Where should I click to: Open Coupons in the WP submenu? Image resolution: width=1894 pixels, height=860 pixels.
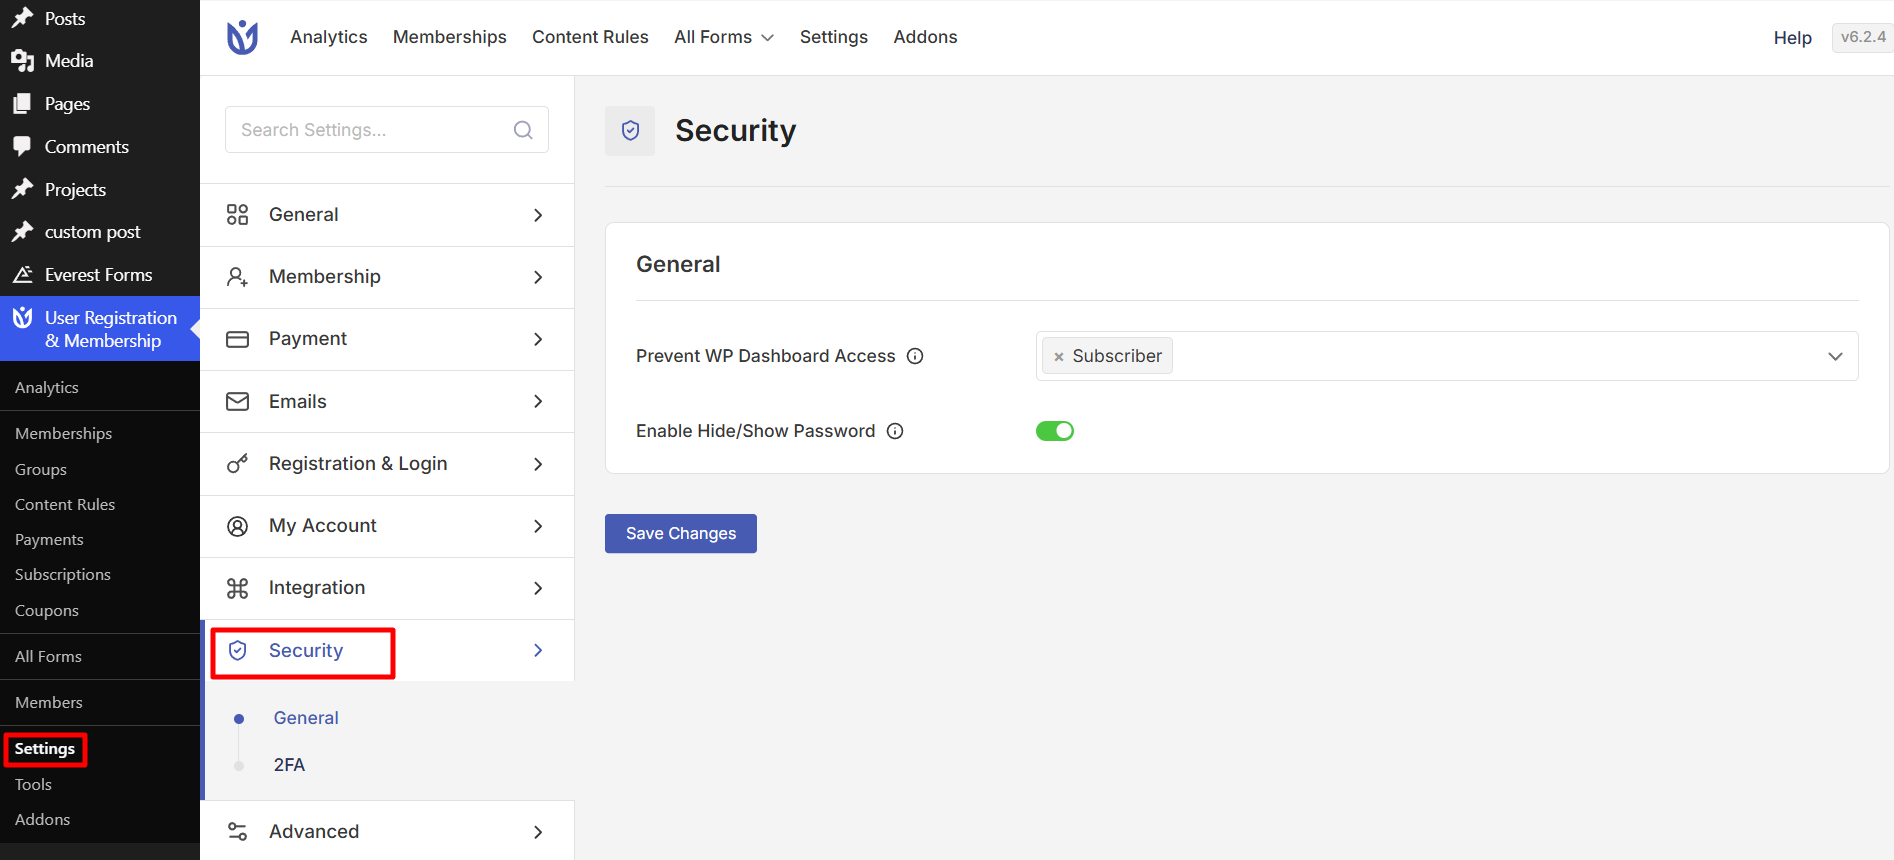pyautogui.click(x=47, y=611)
